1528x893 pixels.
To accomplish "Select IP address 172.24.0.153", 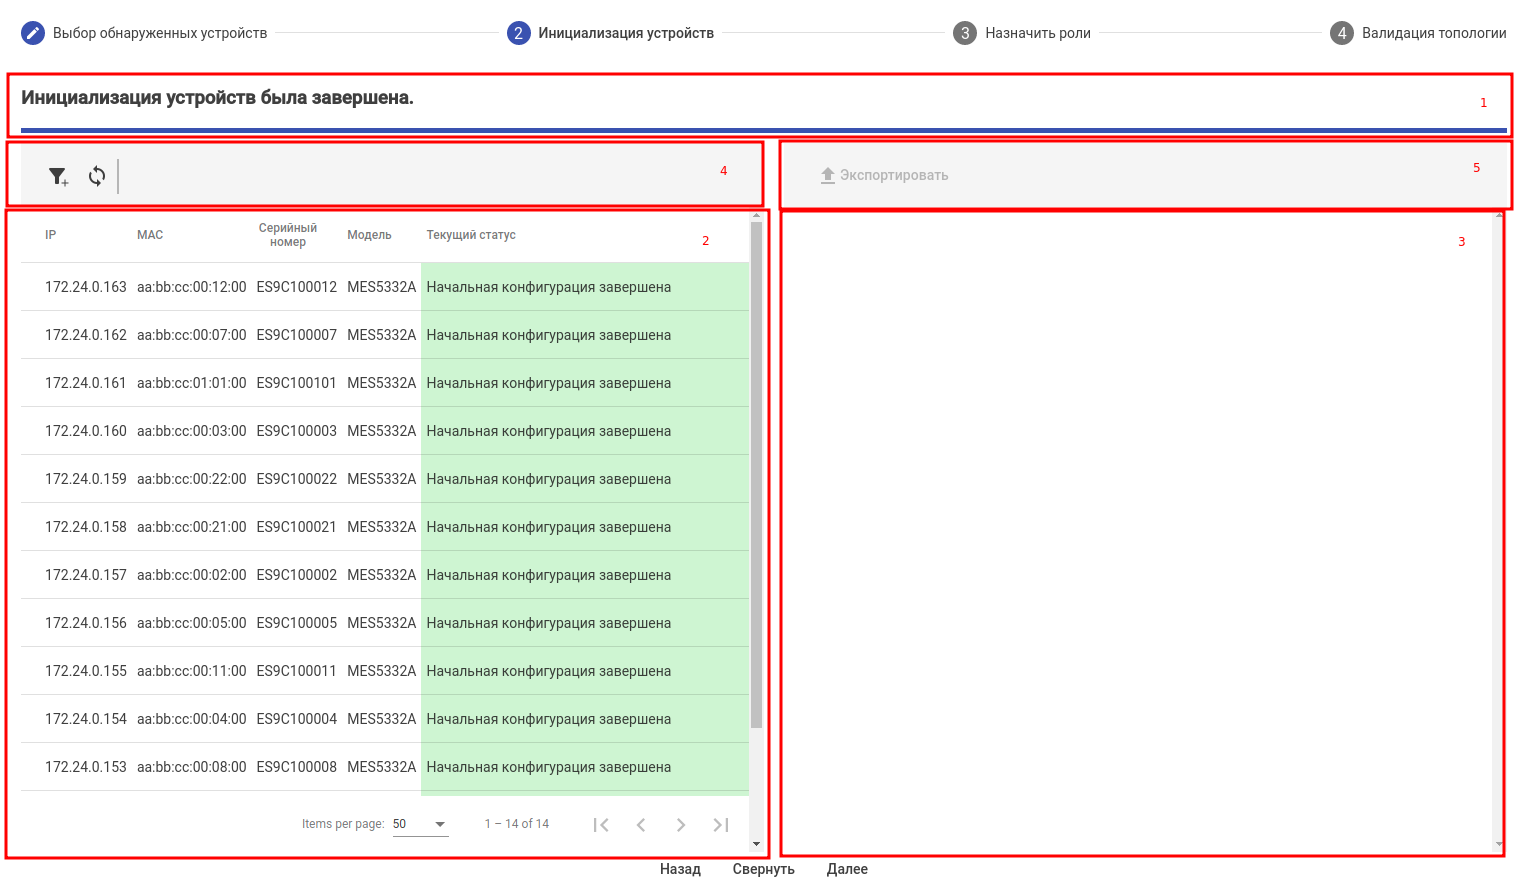I will (x=86, y=767).
